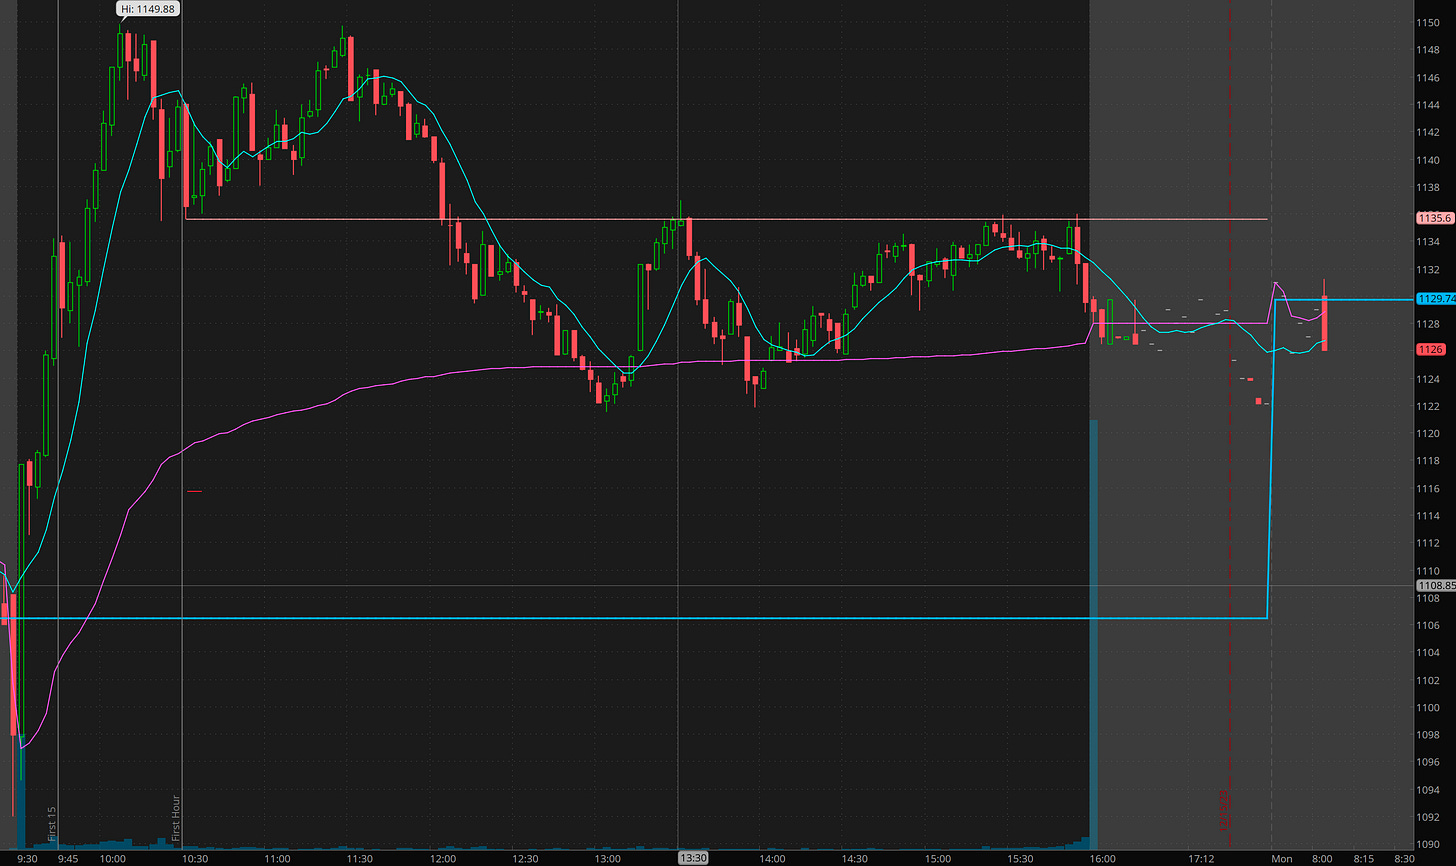Screen dimensions: 1456x866
Task: Click the 1118 price axis label
Action: 1427,461
